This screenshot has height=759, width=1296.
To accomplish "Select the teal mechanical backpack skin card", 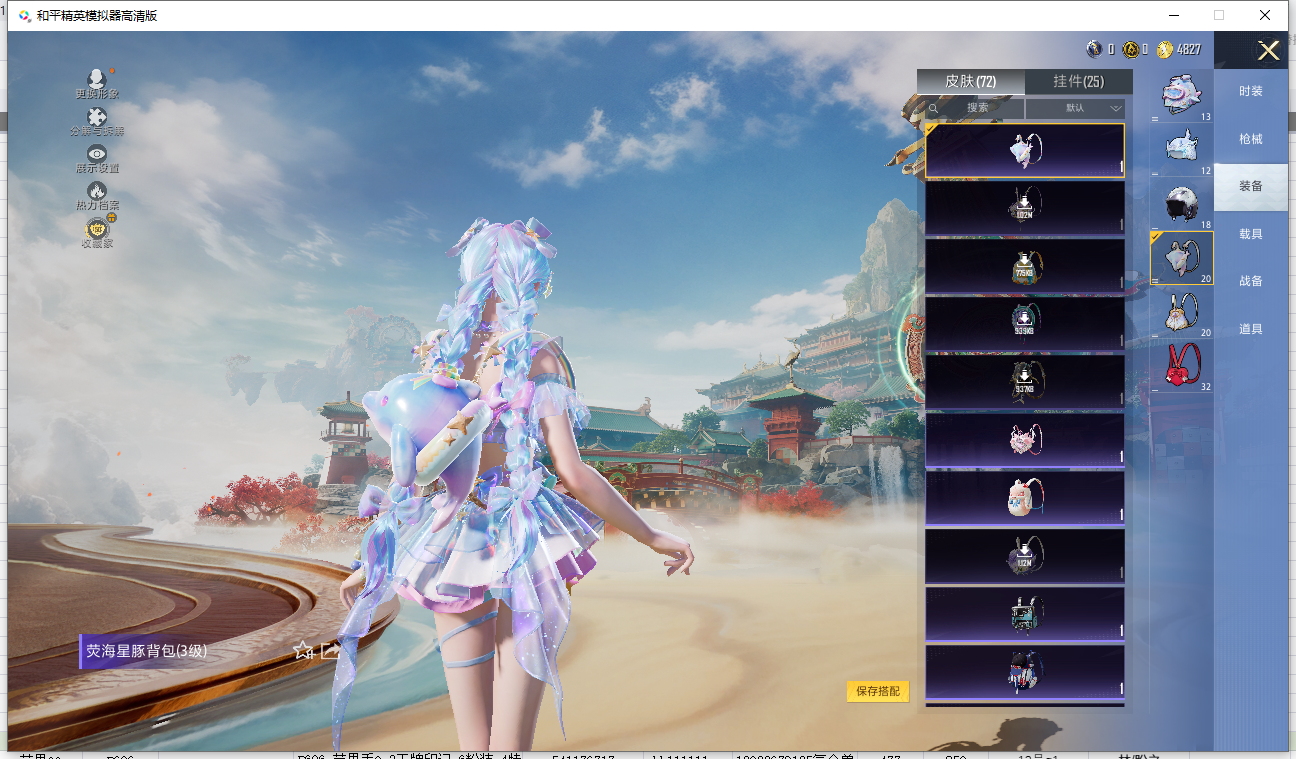I will pos(1025,614).
